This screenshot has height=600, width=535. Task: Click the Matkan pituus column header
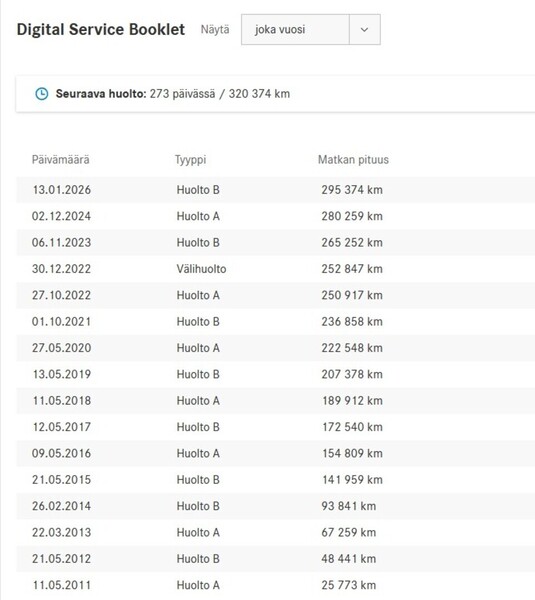point(353,160)
